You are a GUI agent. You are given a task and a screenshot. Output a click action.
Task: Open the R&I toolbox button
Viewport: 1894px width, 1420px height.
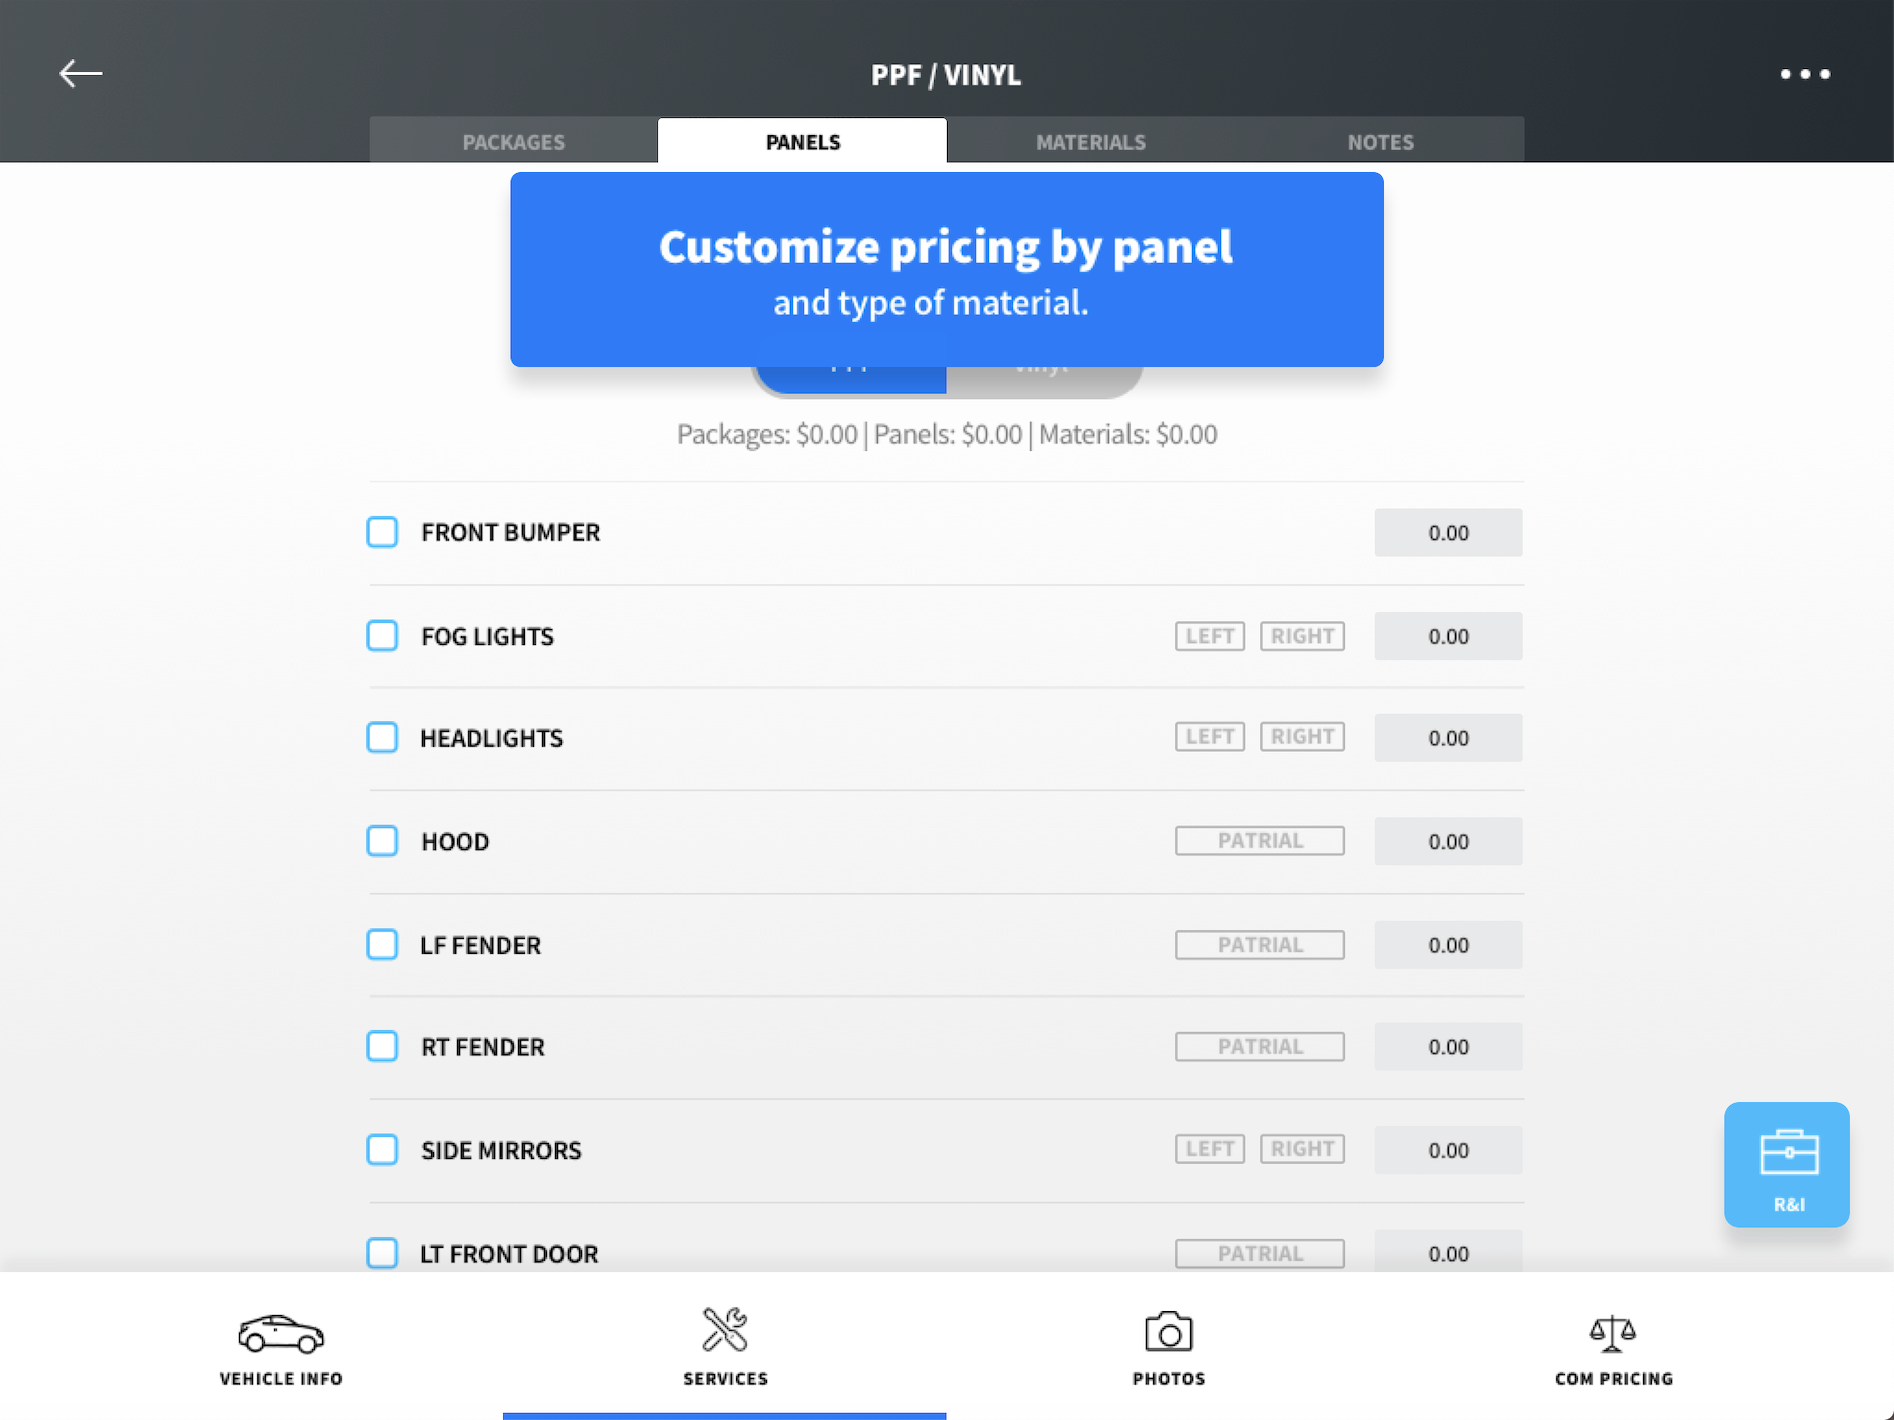(x=1787, y=1164)
